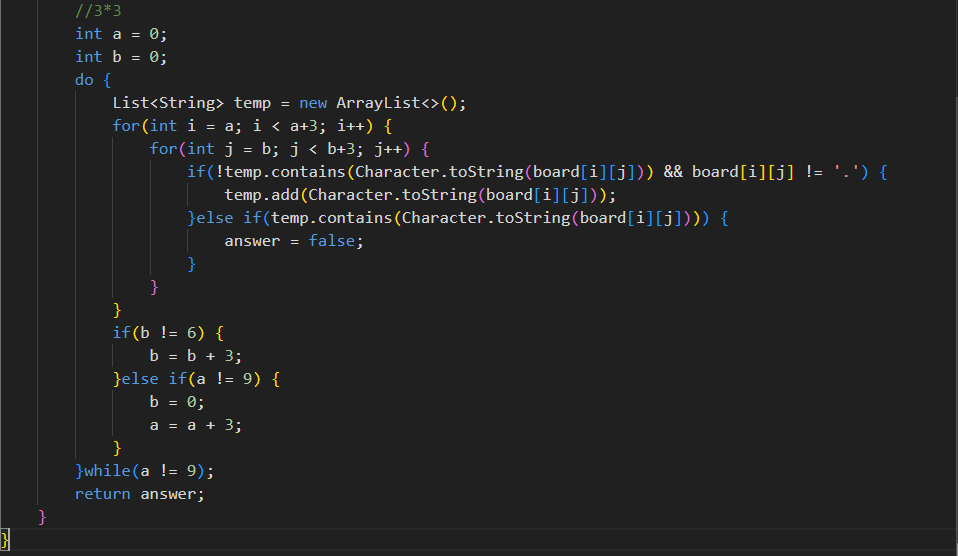Click the 'b = 0;' assignment line

[x=177, y=402]
